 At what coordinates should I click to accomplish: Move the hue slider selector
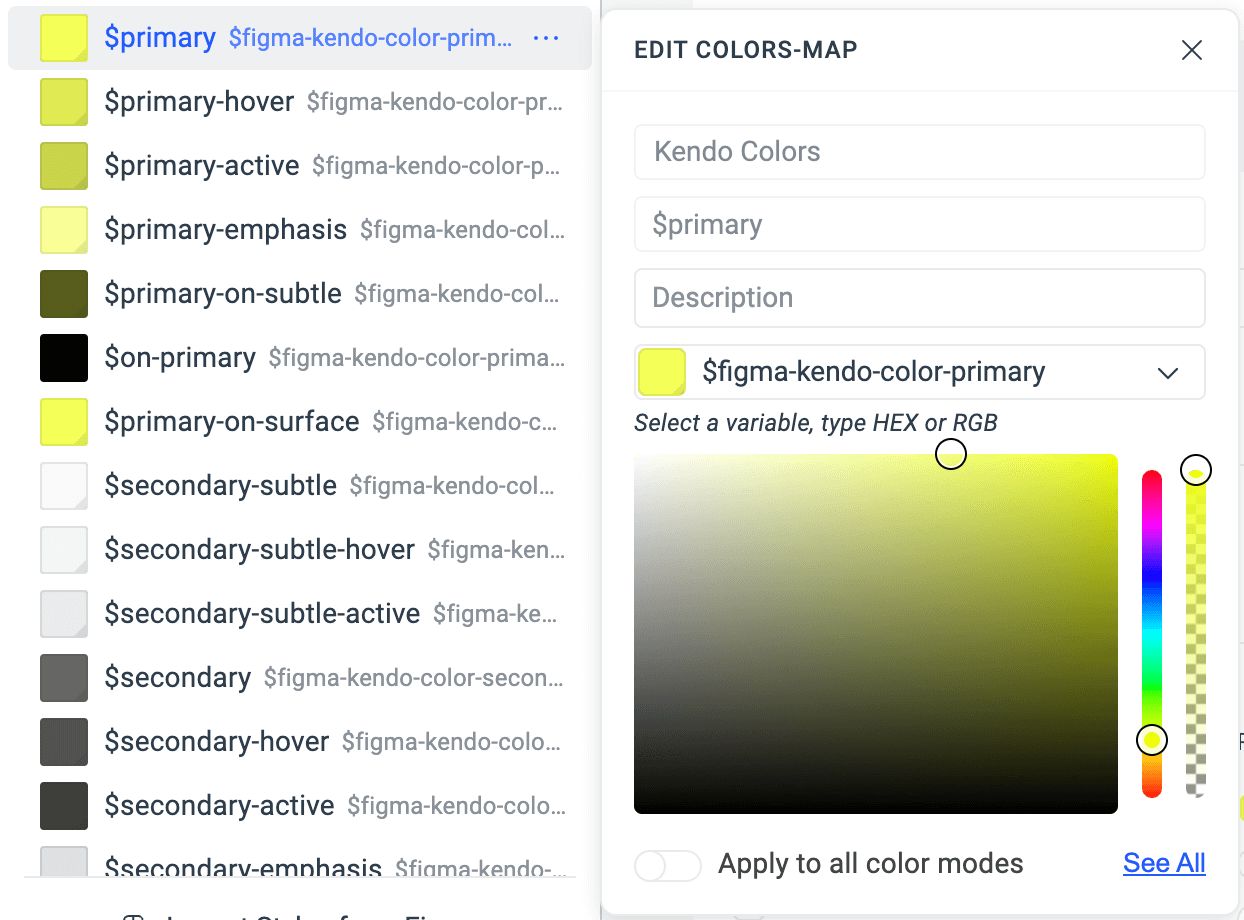[1152, 740]
